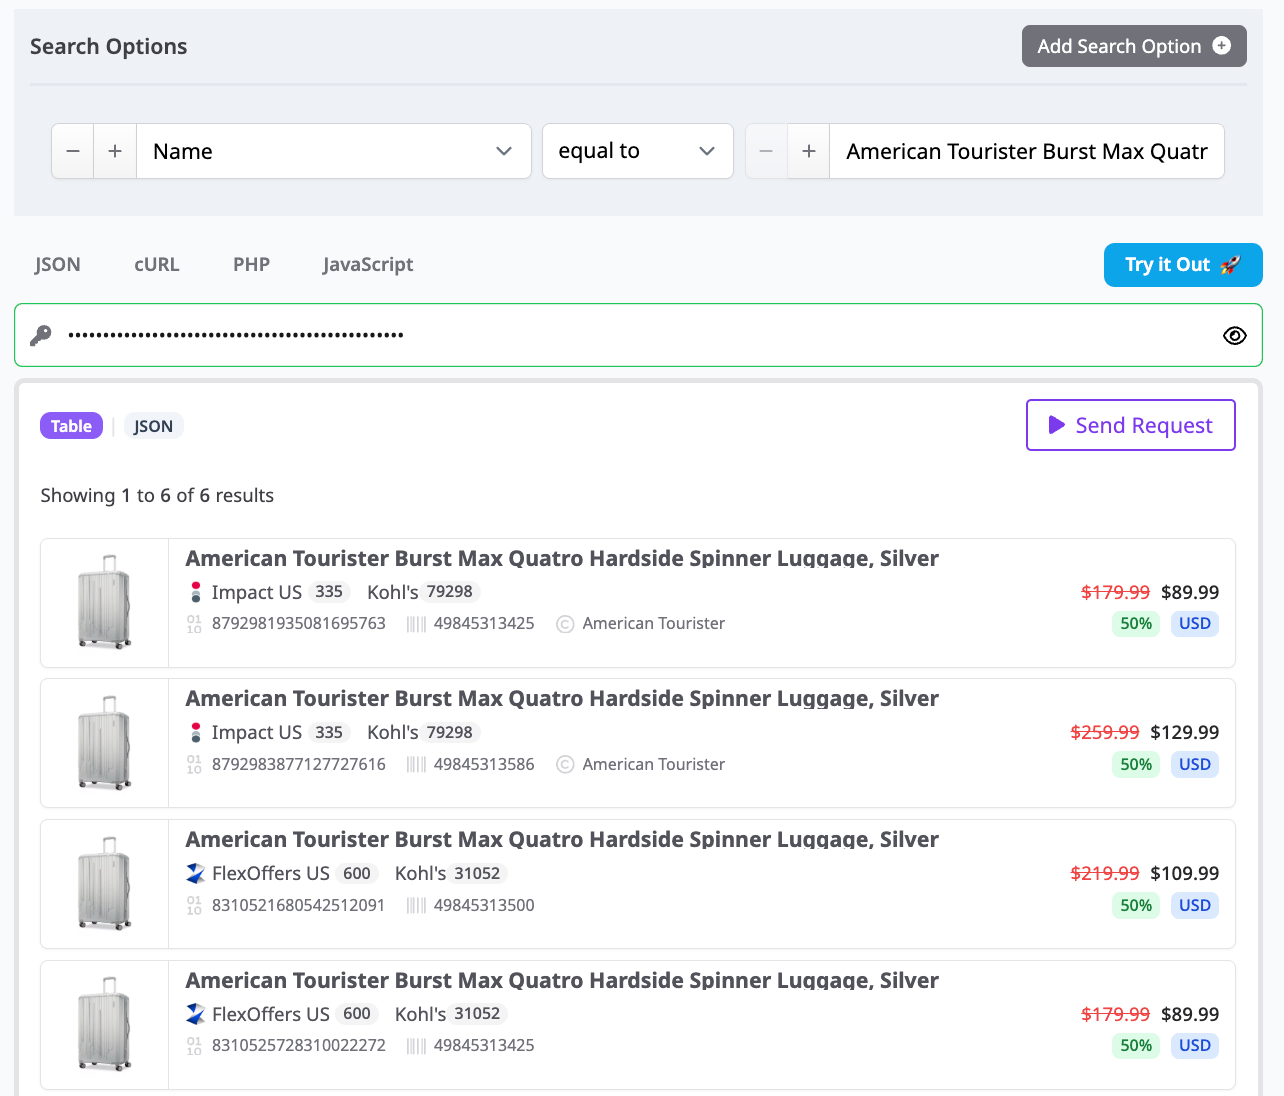
Task: Click the 79298 Kohl's badge in $129.99 result
Action: (450, 732)
